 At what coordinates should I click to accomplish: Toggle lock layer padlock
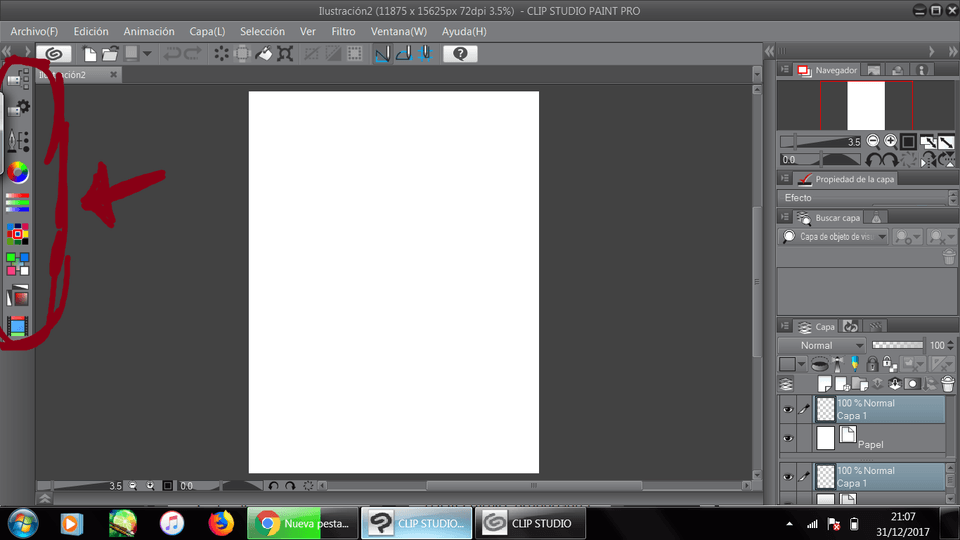tap(872, 364)
